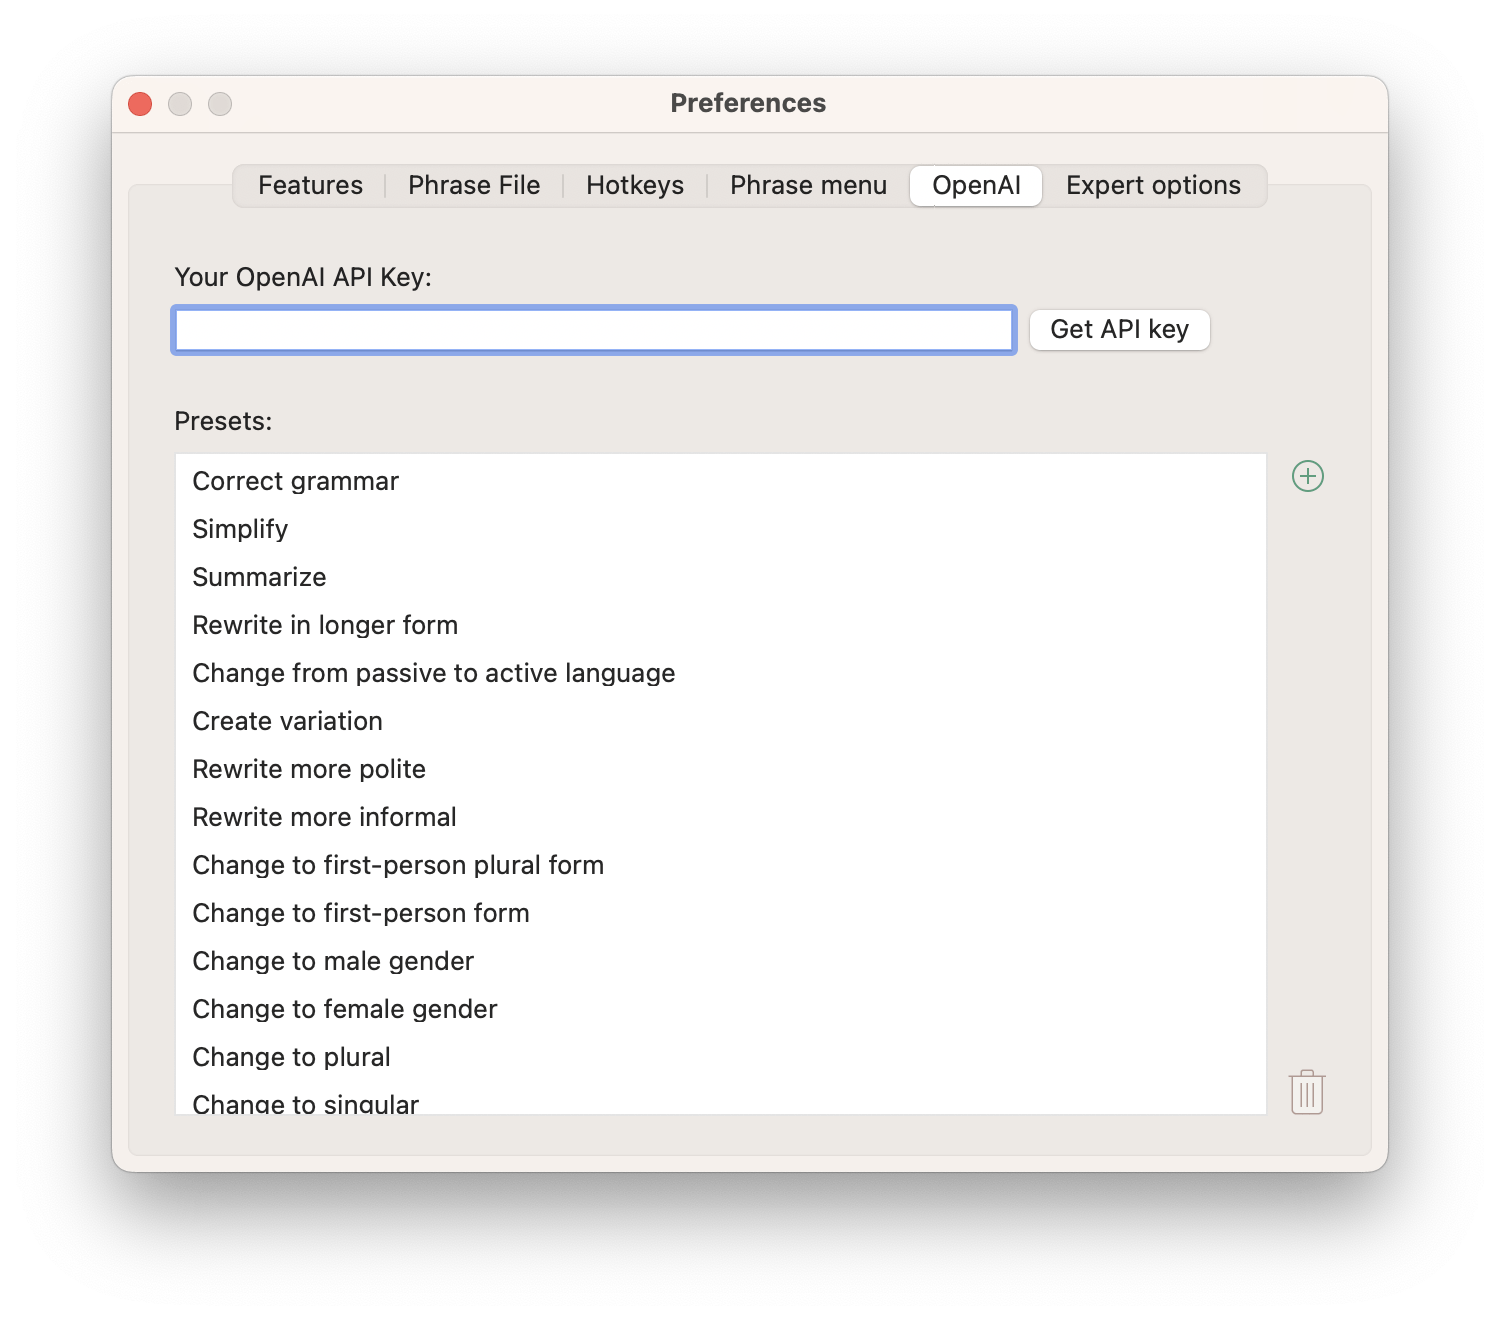Open the Expert options tab
Screen dimensions: 1500x1320
(x=1153, y=186)
